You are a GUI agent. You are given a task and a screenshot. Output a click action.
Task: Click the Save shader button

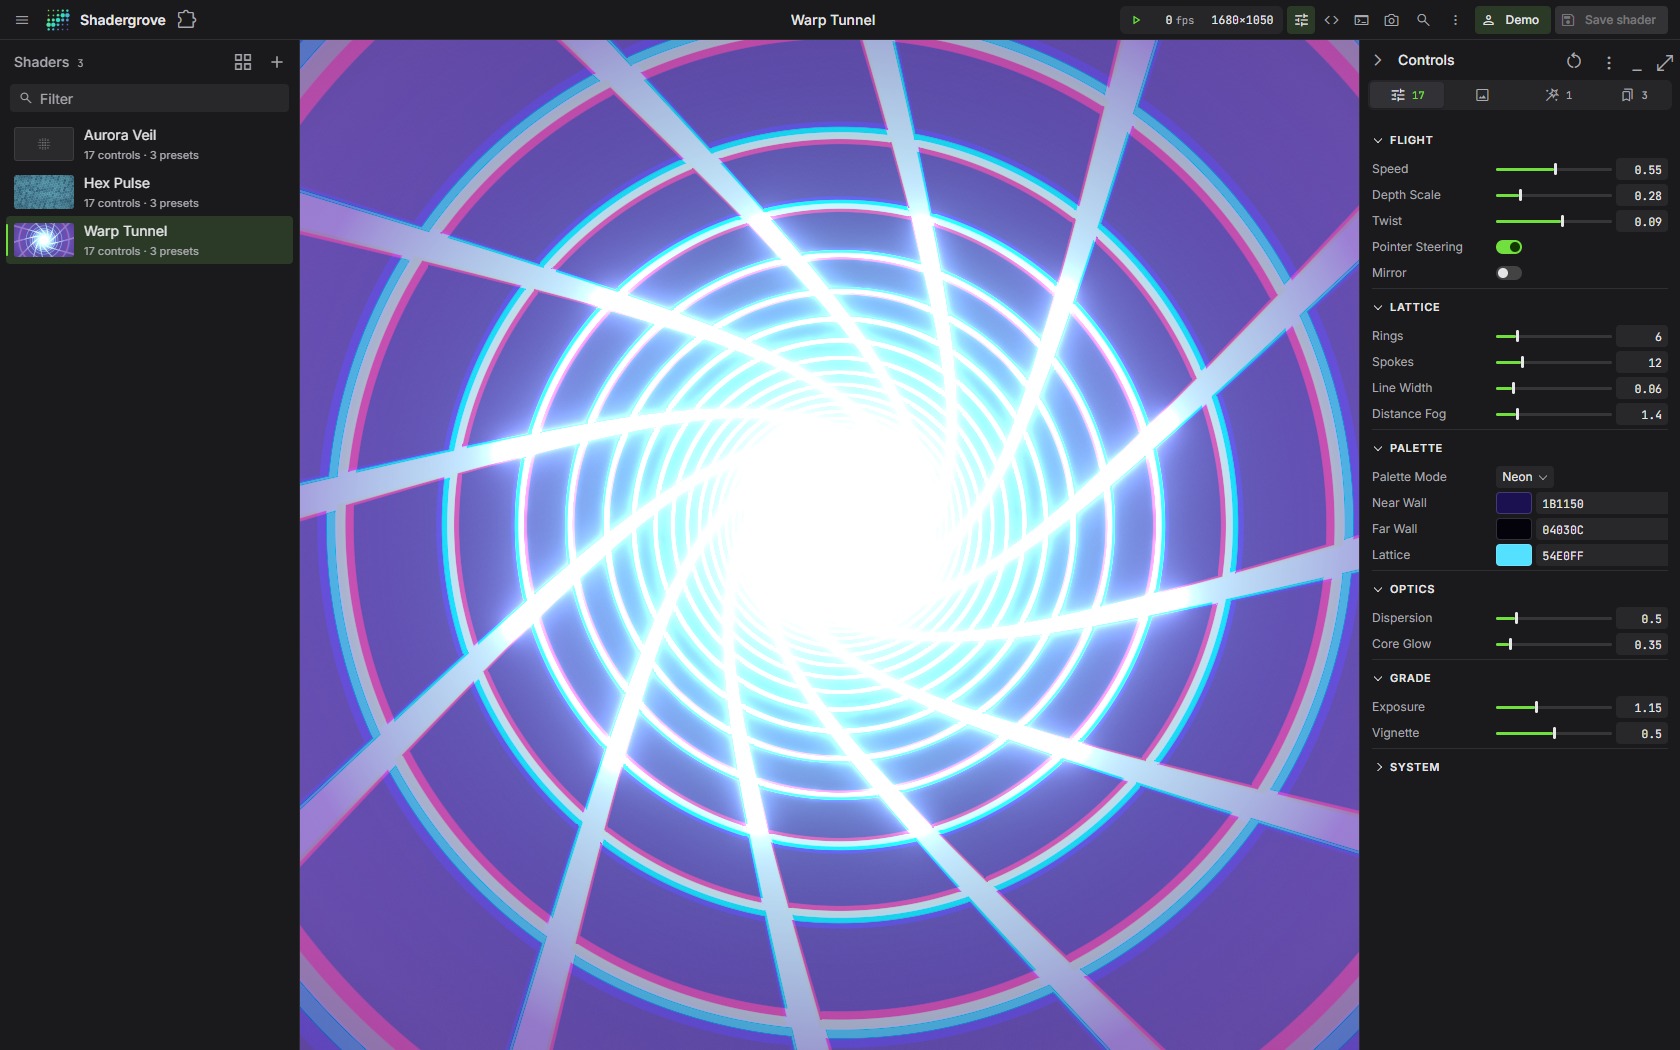click(1611, 20)
